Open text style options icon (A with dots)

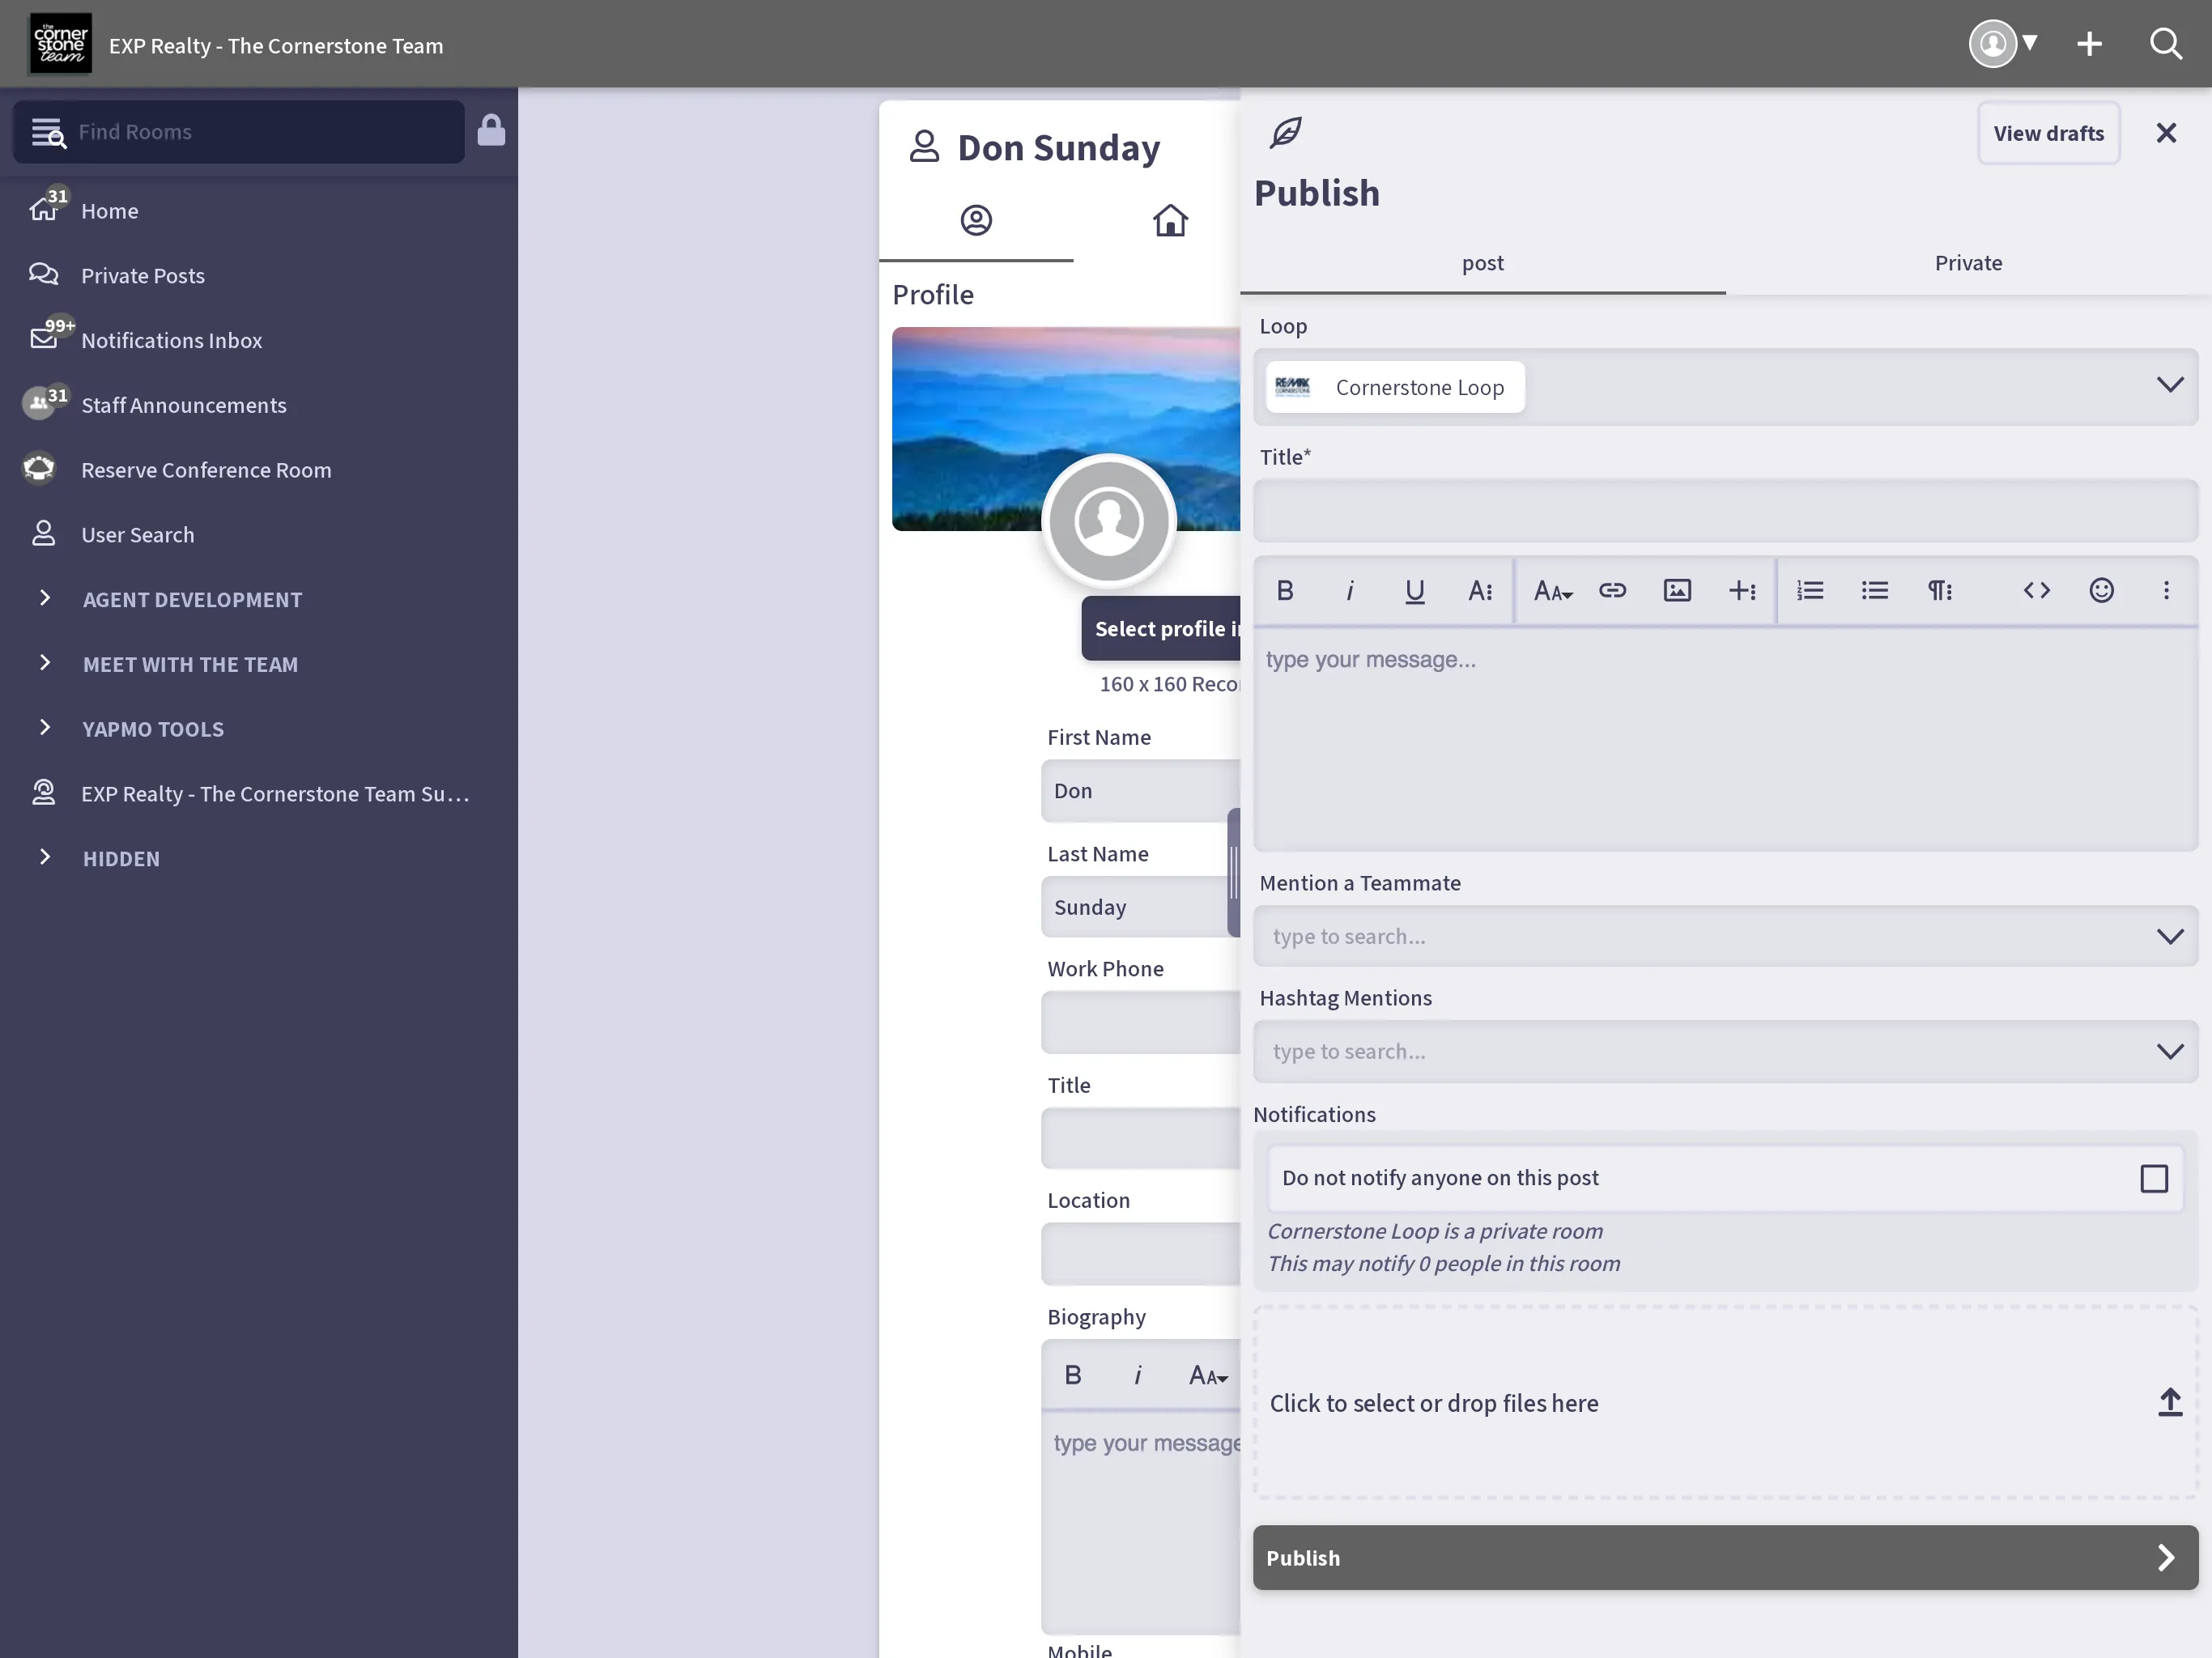(1480, 591)
